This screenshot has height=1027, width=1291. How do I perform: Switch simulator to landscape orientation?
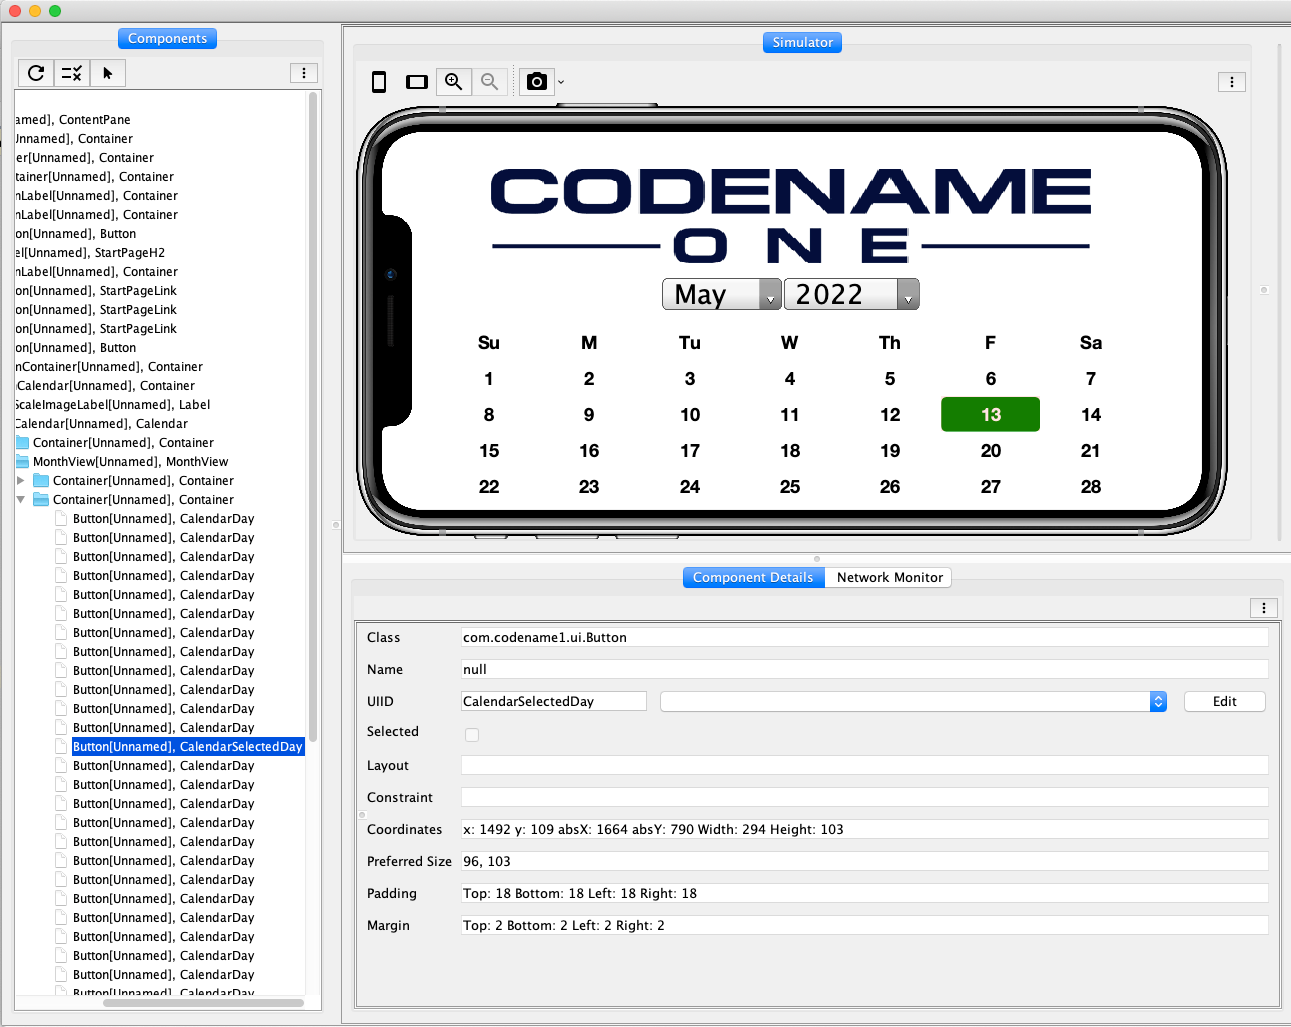coord(417,82)
